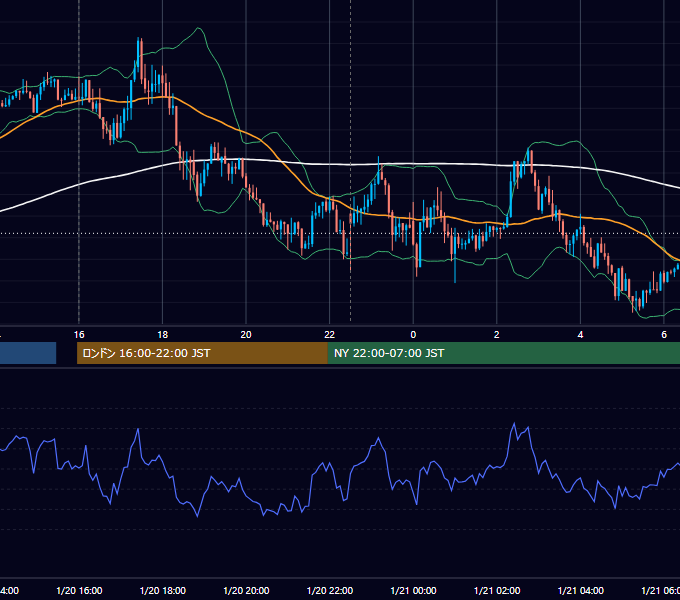Click the hour label 20 on price chart axis
680x600 pixels.
[246, 335]
